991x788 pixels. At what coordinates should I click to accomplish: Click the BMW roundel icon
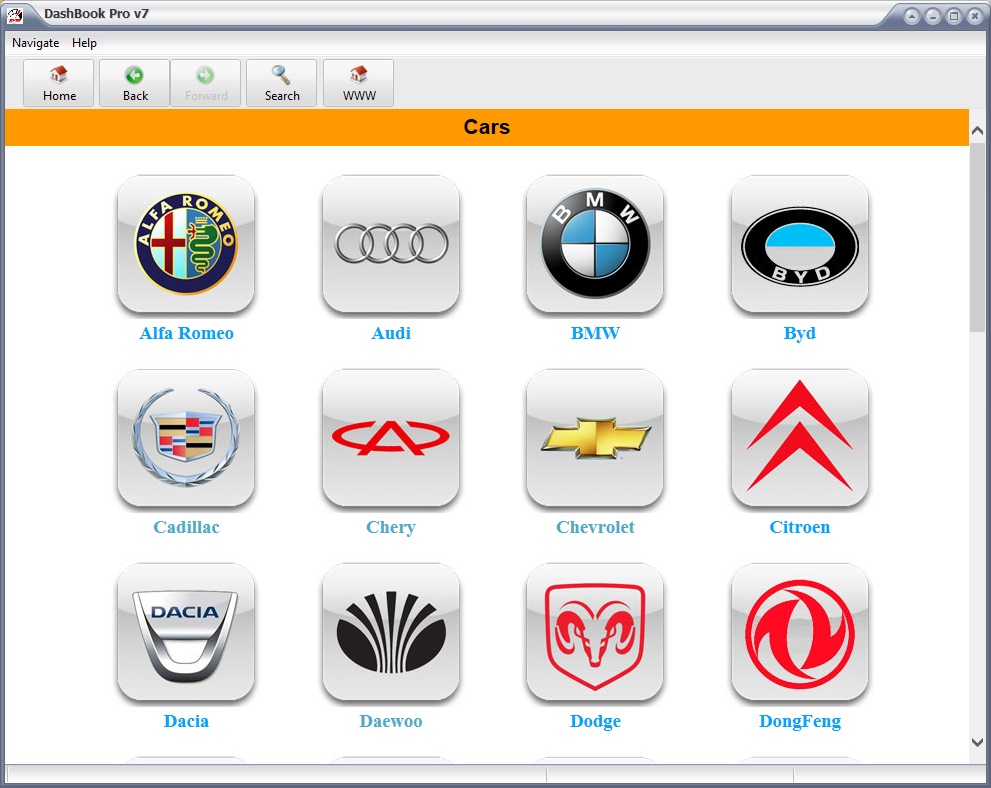click(595, 244)
